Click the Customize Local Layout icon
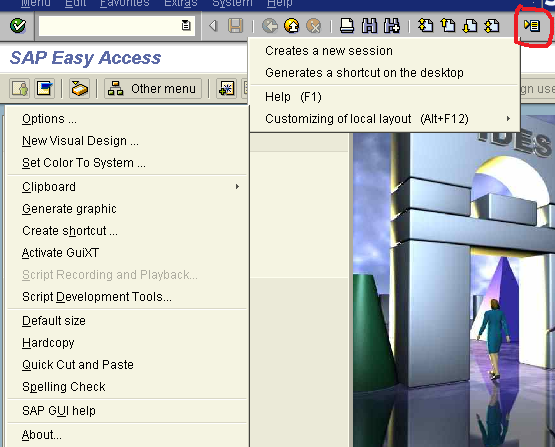 point(532,25)
